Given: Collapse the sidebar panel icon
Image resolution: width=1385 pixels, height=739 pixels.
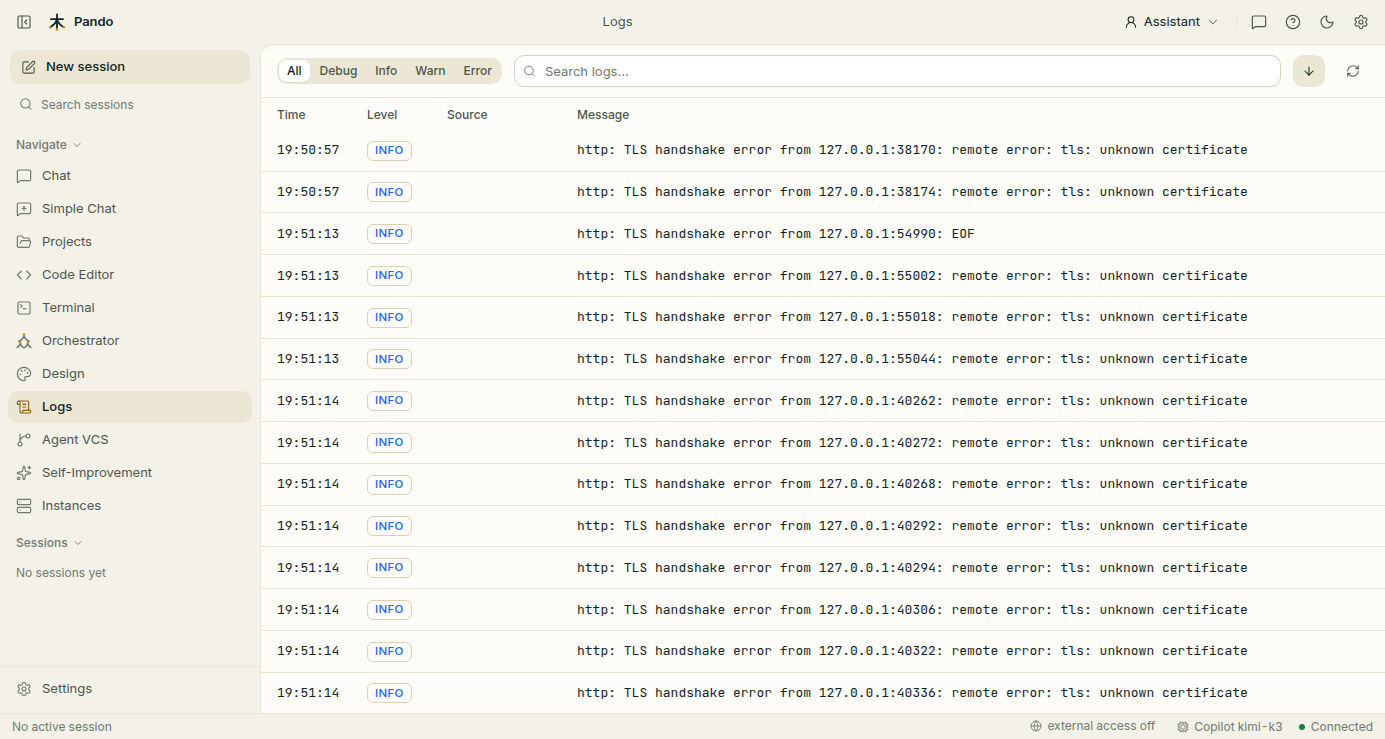Looking at the screenshot, I should 24,22.
